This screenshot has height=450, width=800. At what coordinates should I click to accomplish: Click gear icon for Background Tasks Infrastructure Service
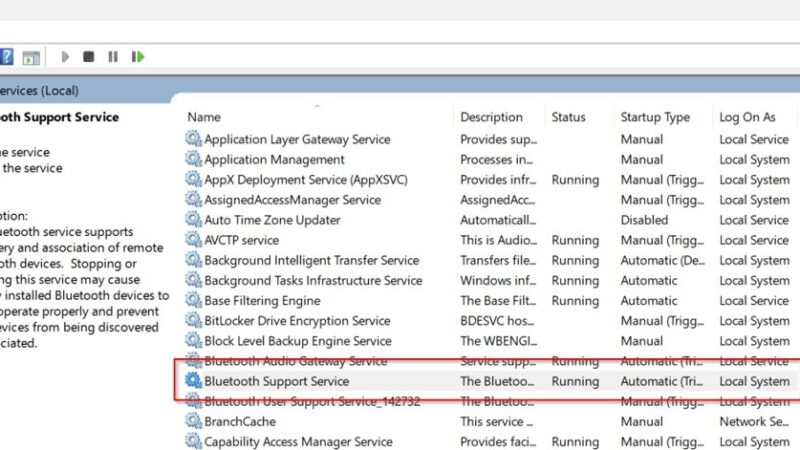point(193,280)
